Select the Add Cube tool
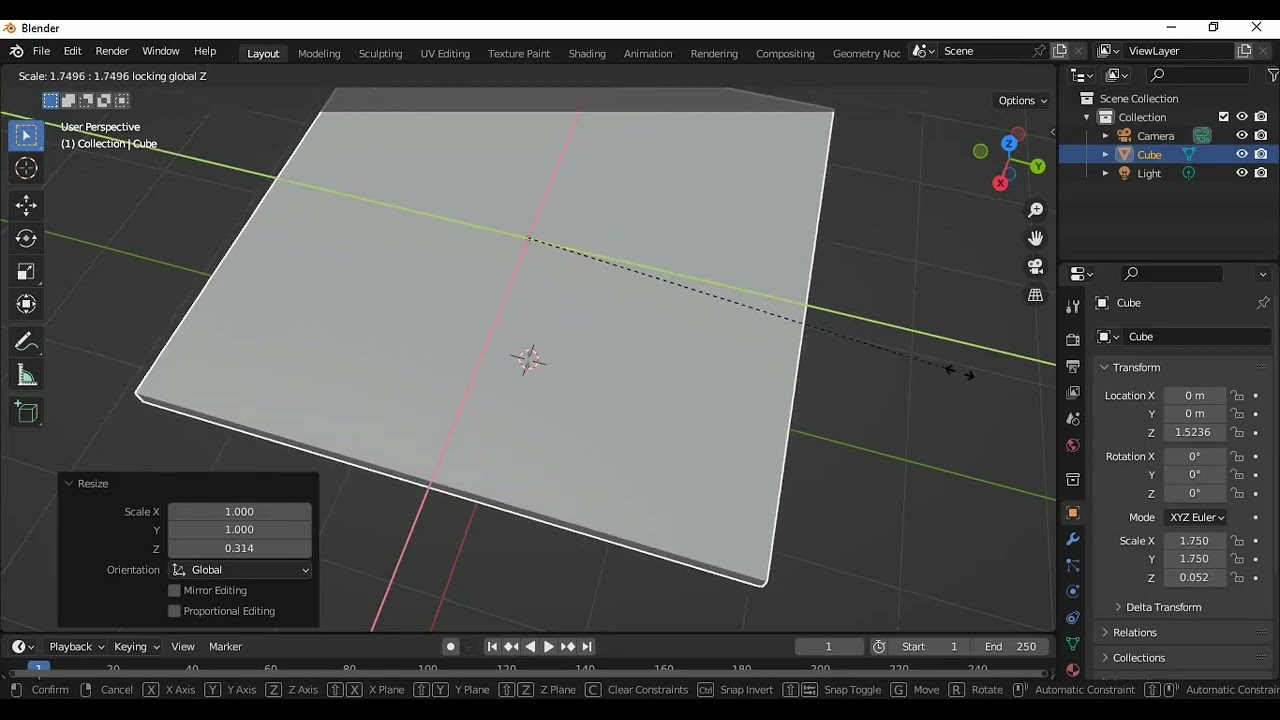1280x720 pixels. point(27,412)
